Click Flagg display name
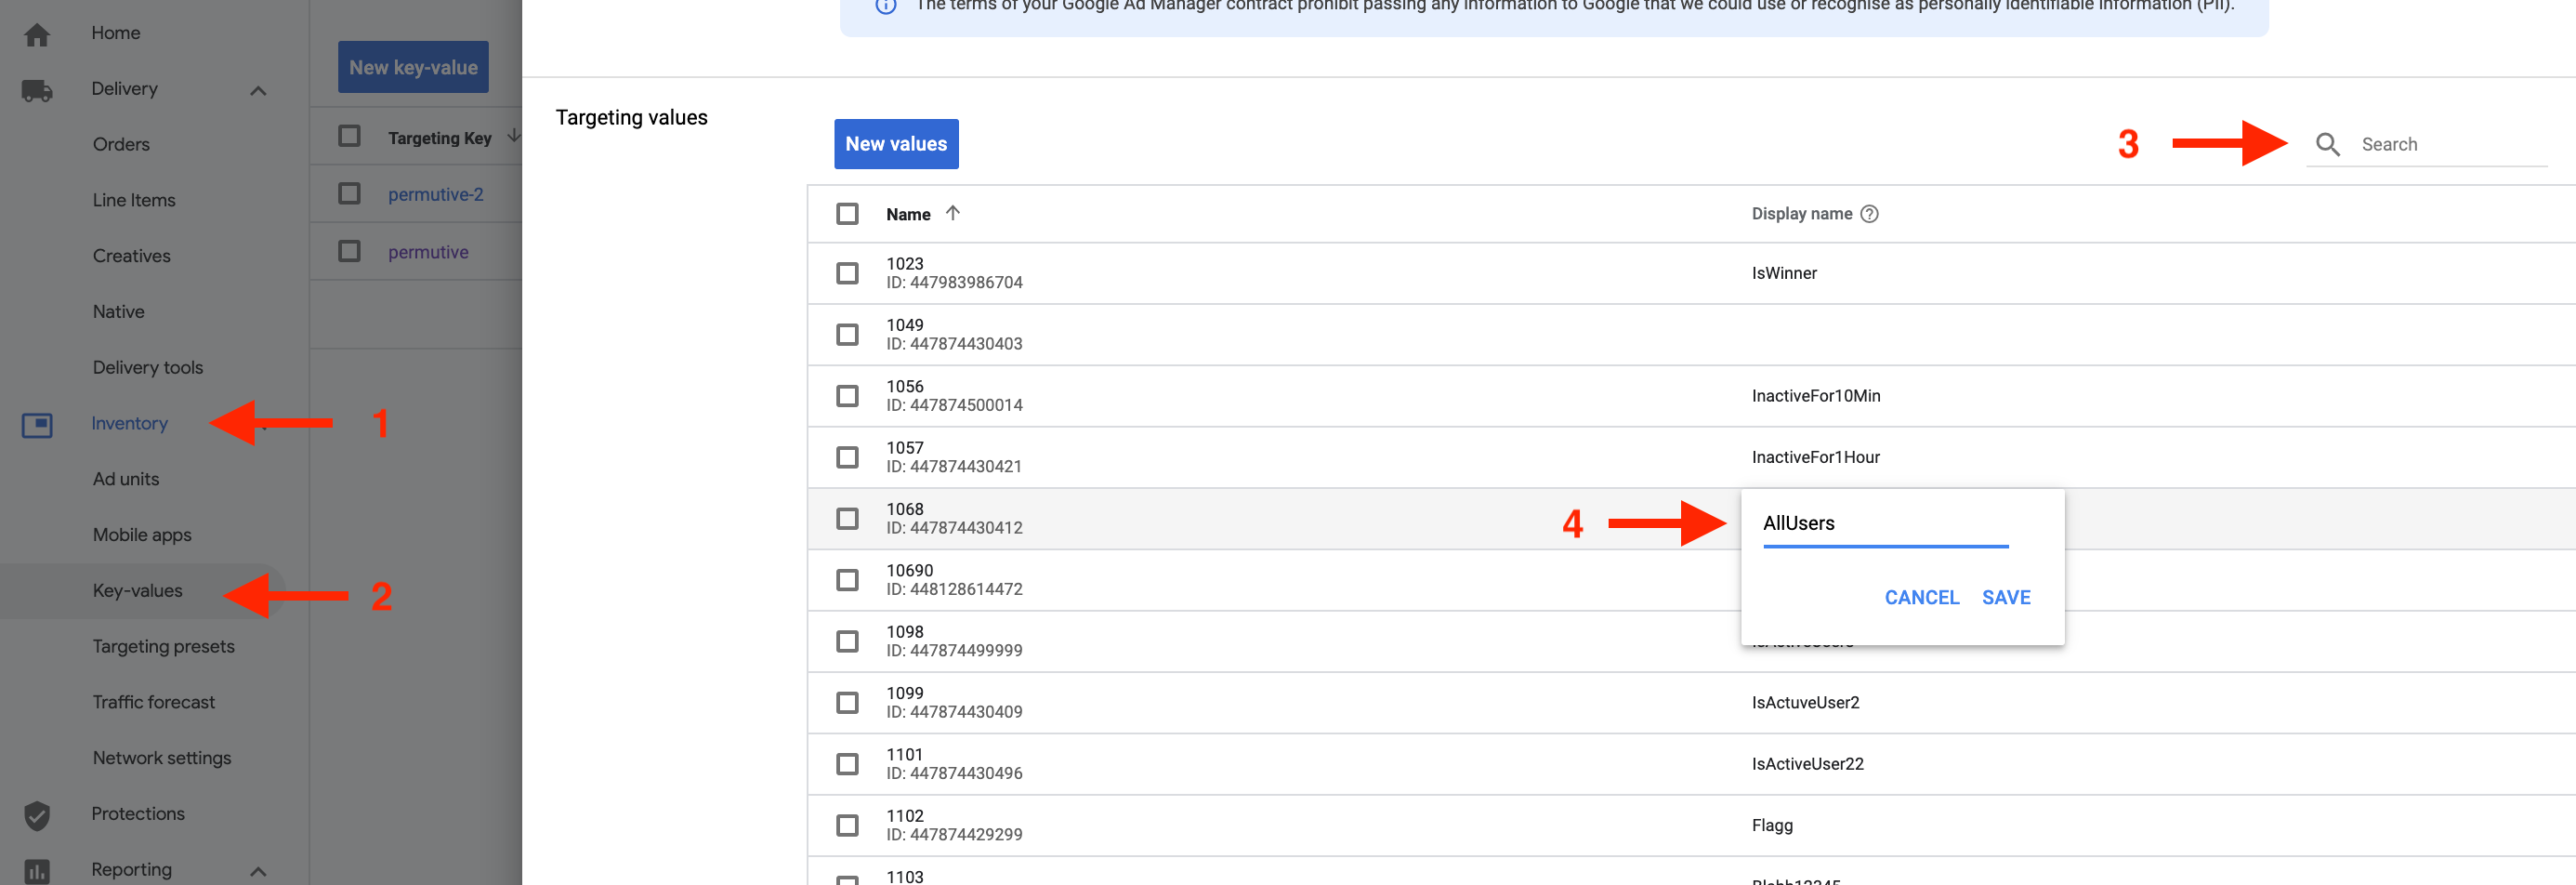This screenshot has height=885, width=2576. 1772,826
